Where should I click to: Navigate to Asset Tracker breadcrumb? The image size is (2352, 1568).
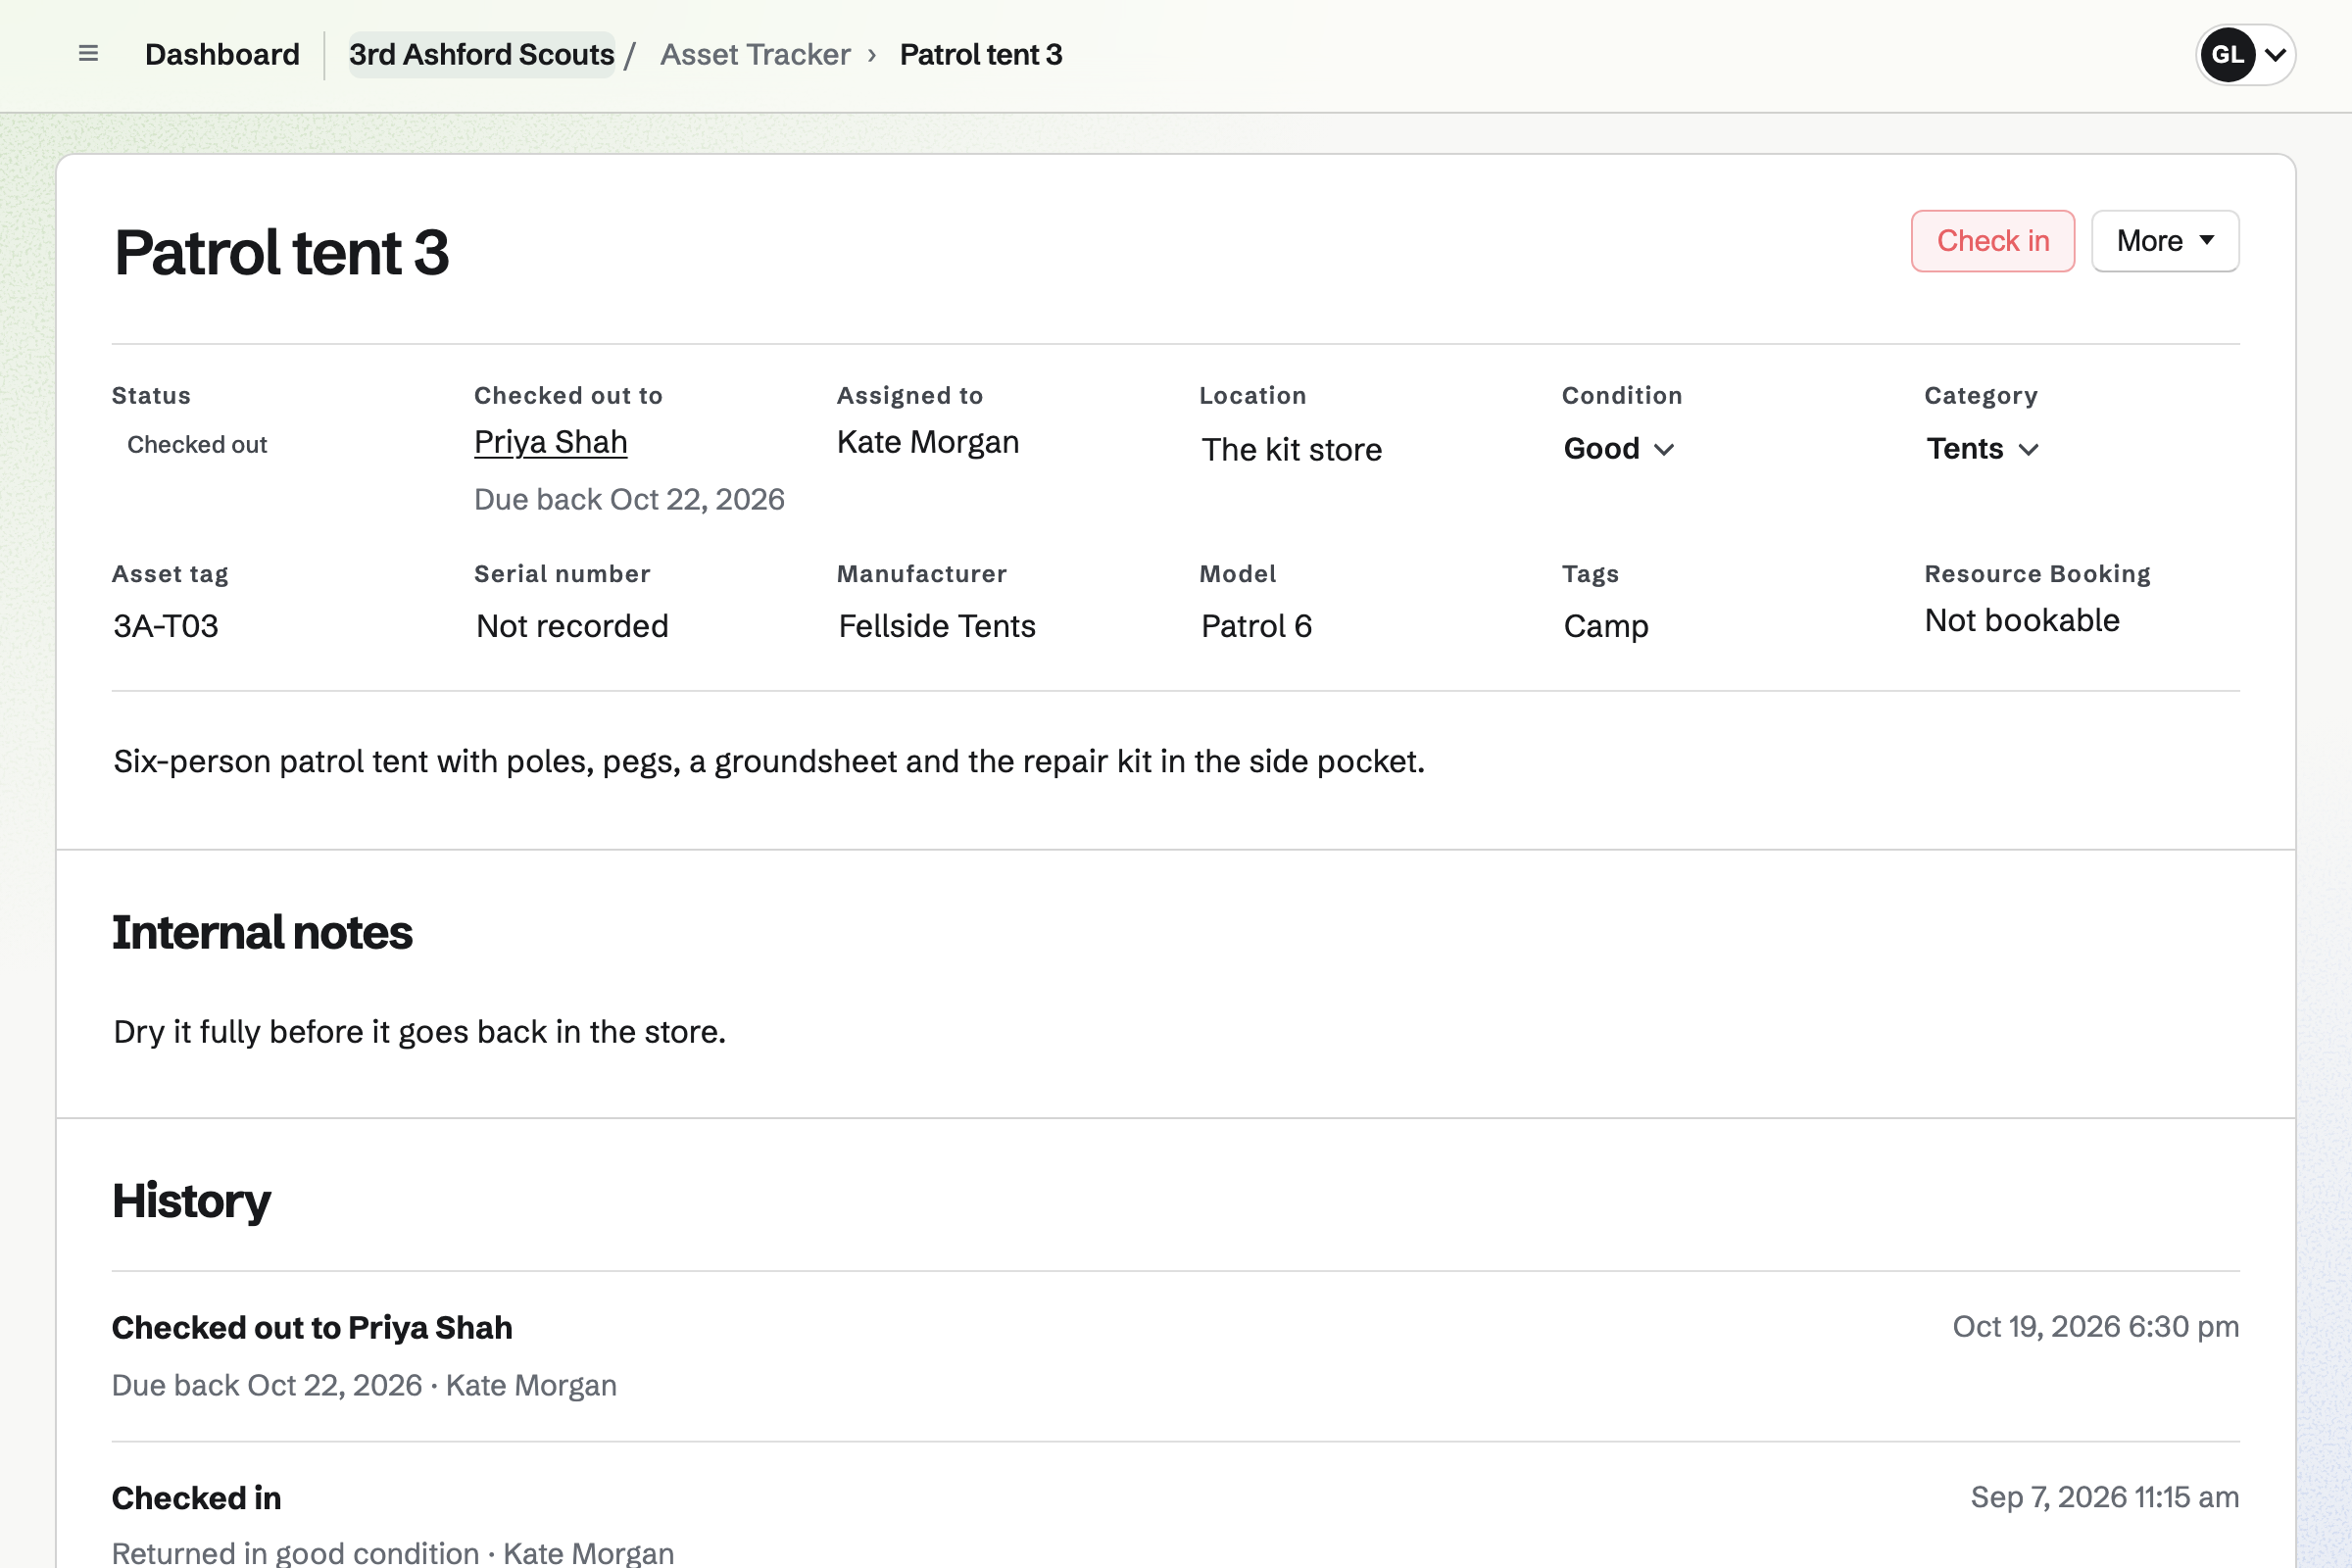pos(755,54)
